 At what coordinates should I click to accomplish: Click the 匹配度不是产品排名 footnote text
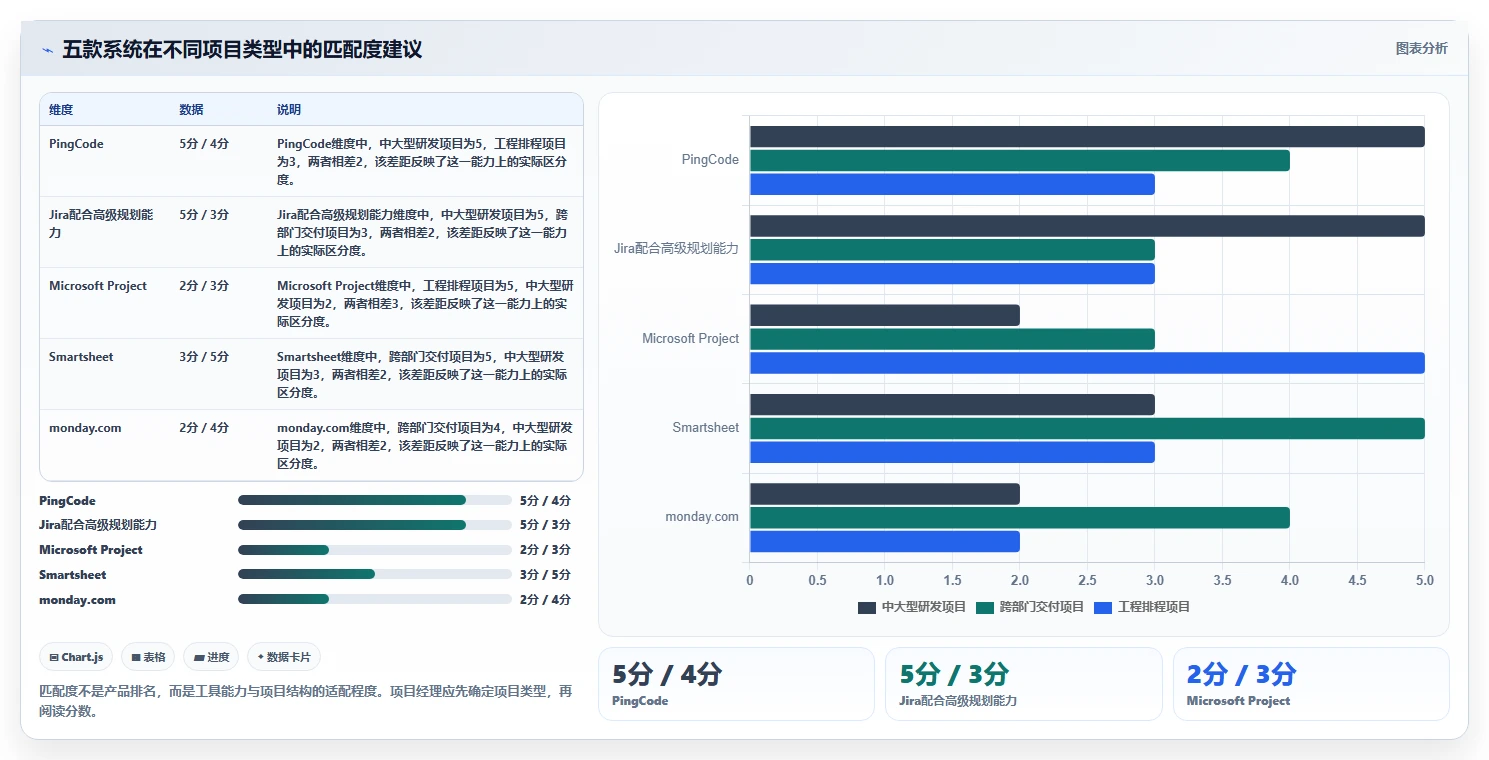[306, 701]
